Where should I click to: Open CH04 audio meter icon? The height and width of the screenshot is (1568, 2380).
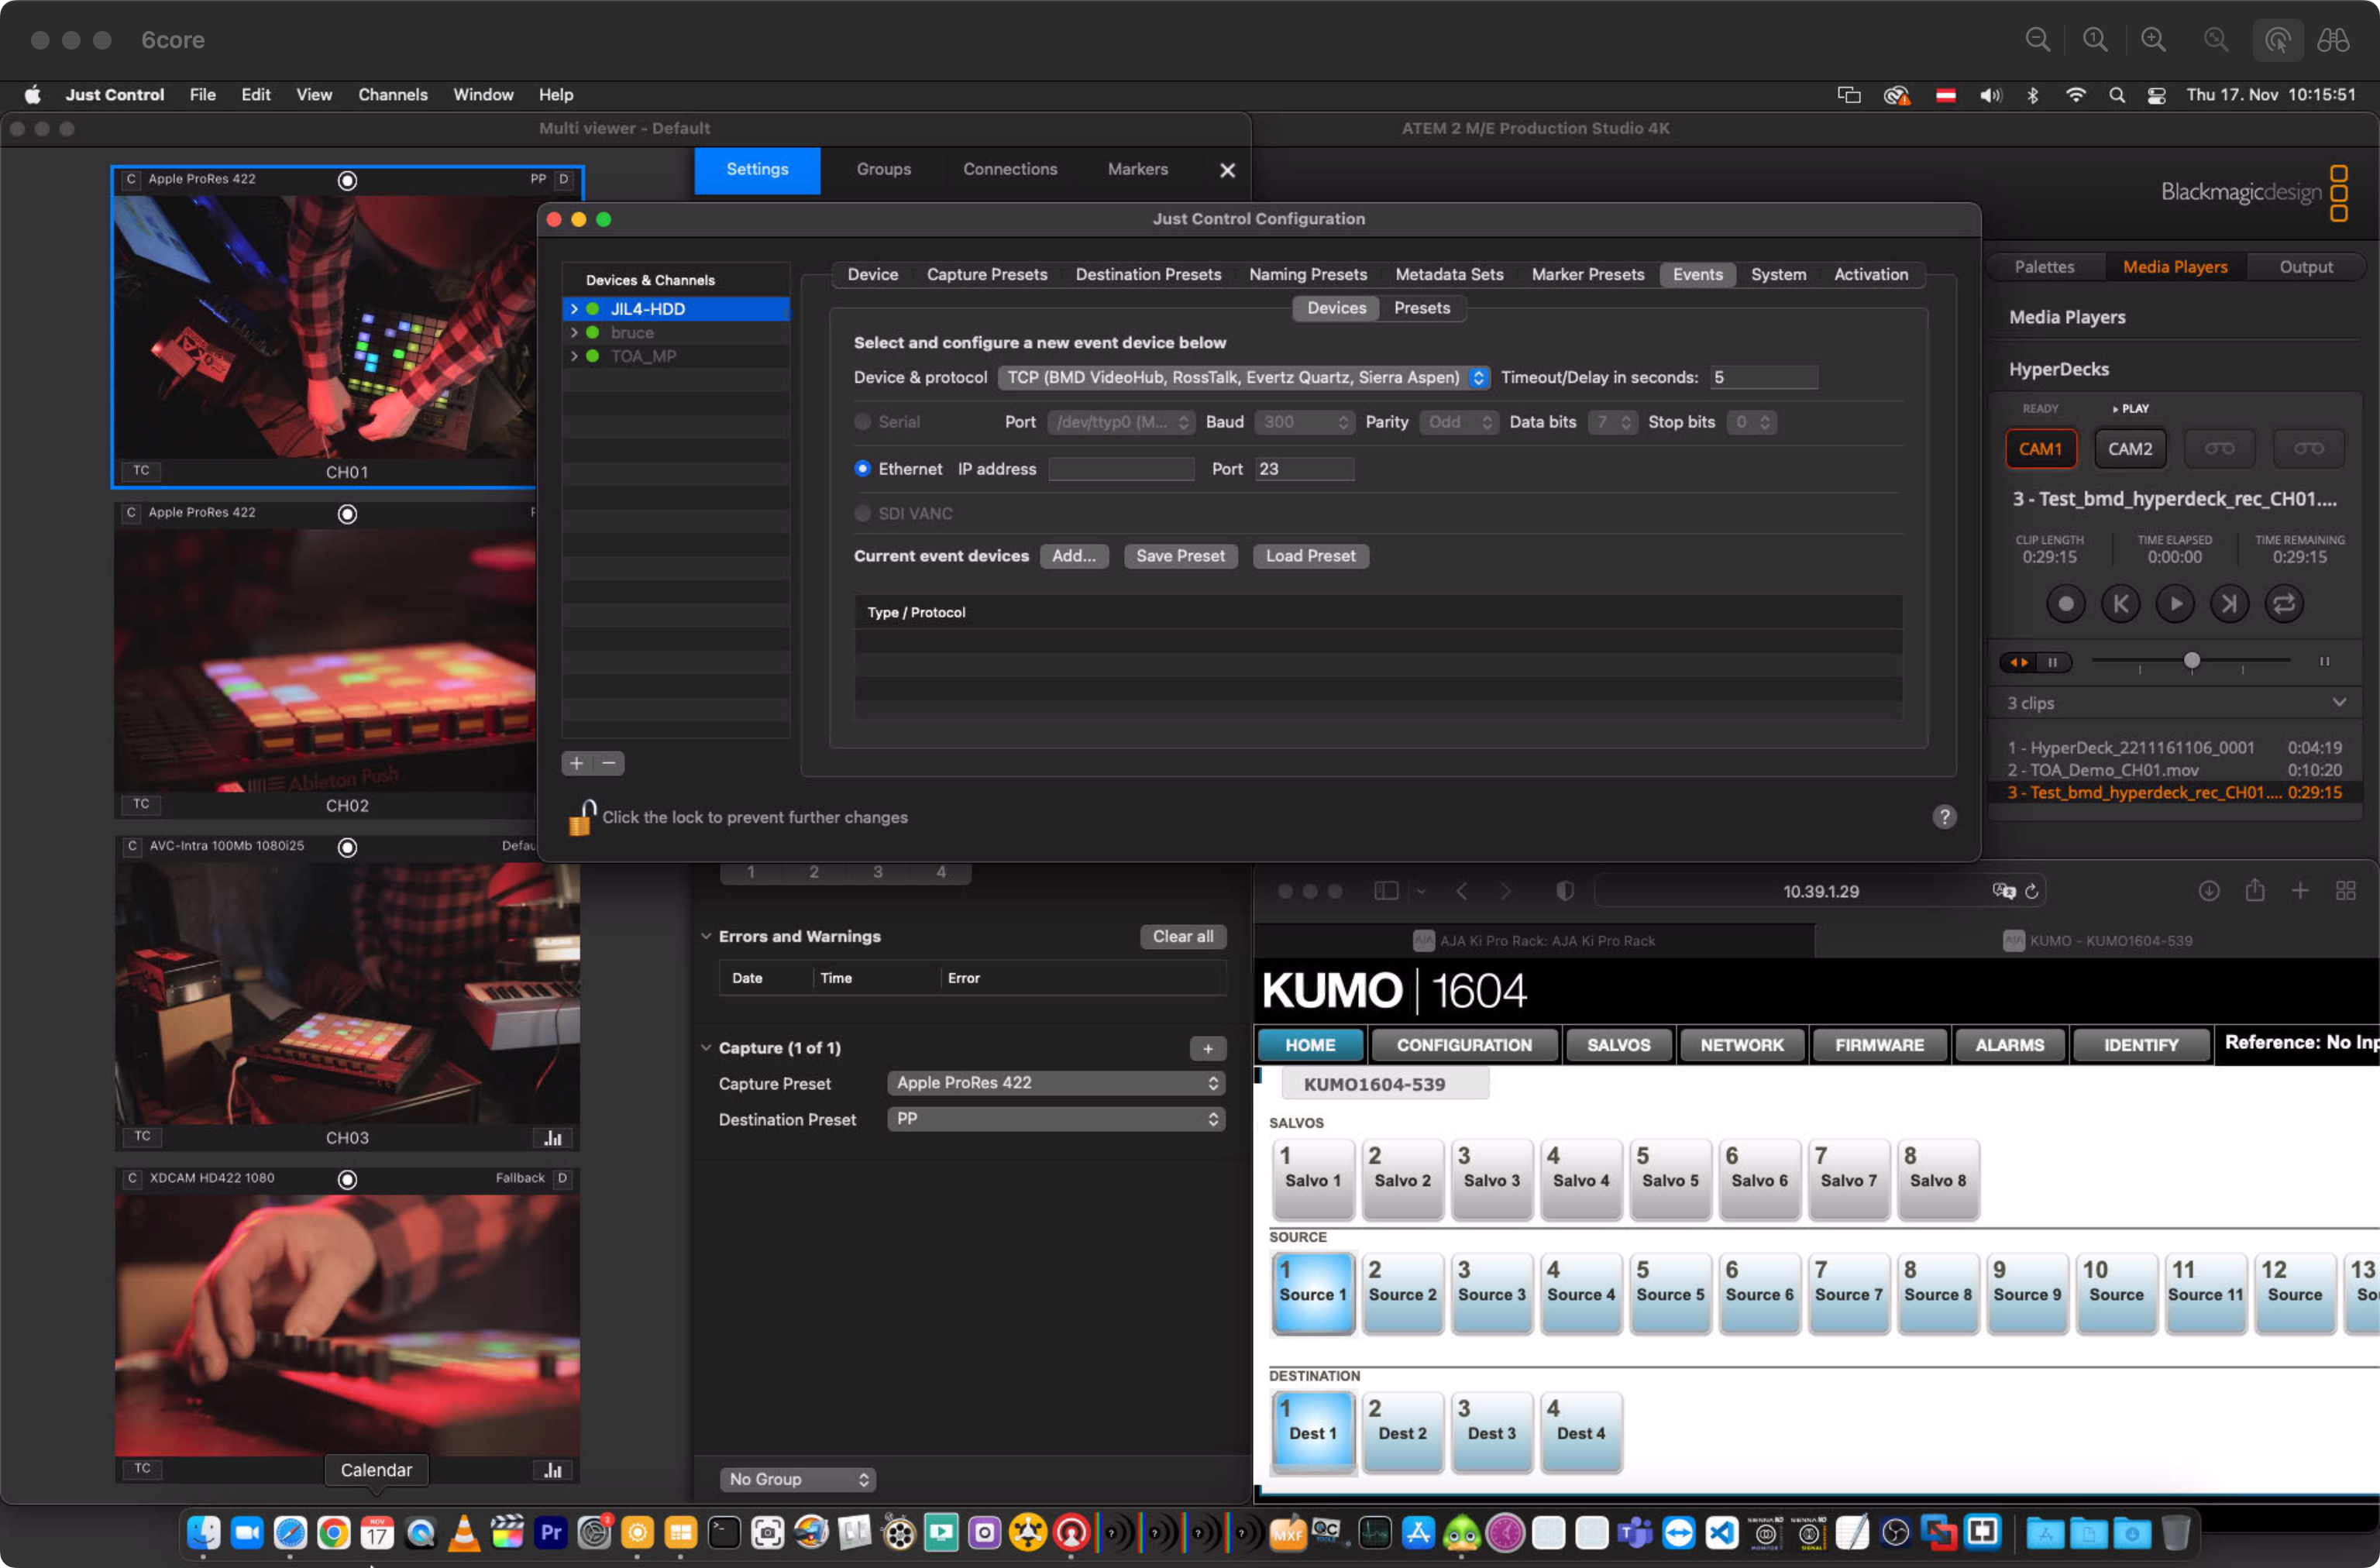553,1470
